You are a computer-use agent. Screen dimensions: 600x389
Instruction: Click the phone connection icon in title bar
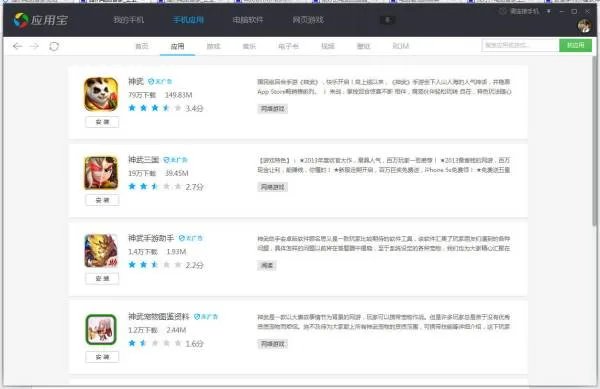(503, 11)
